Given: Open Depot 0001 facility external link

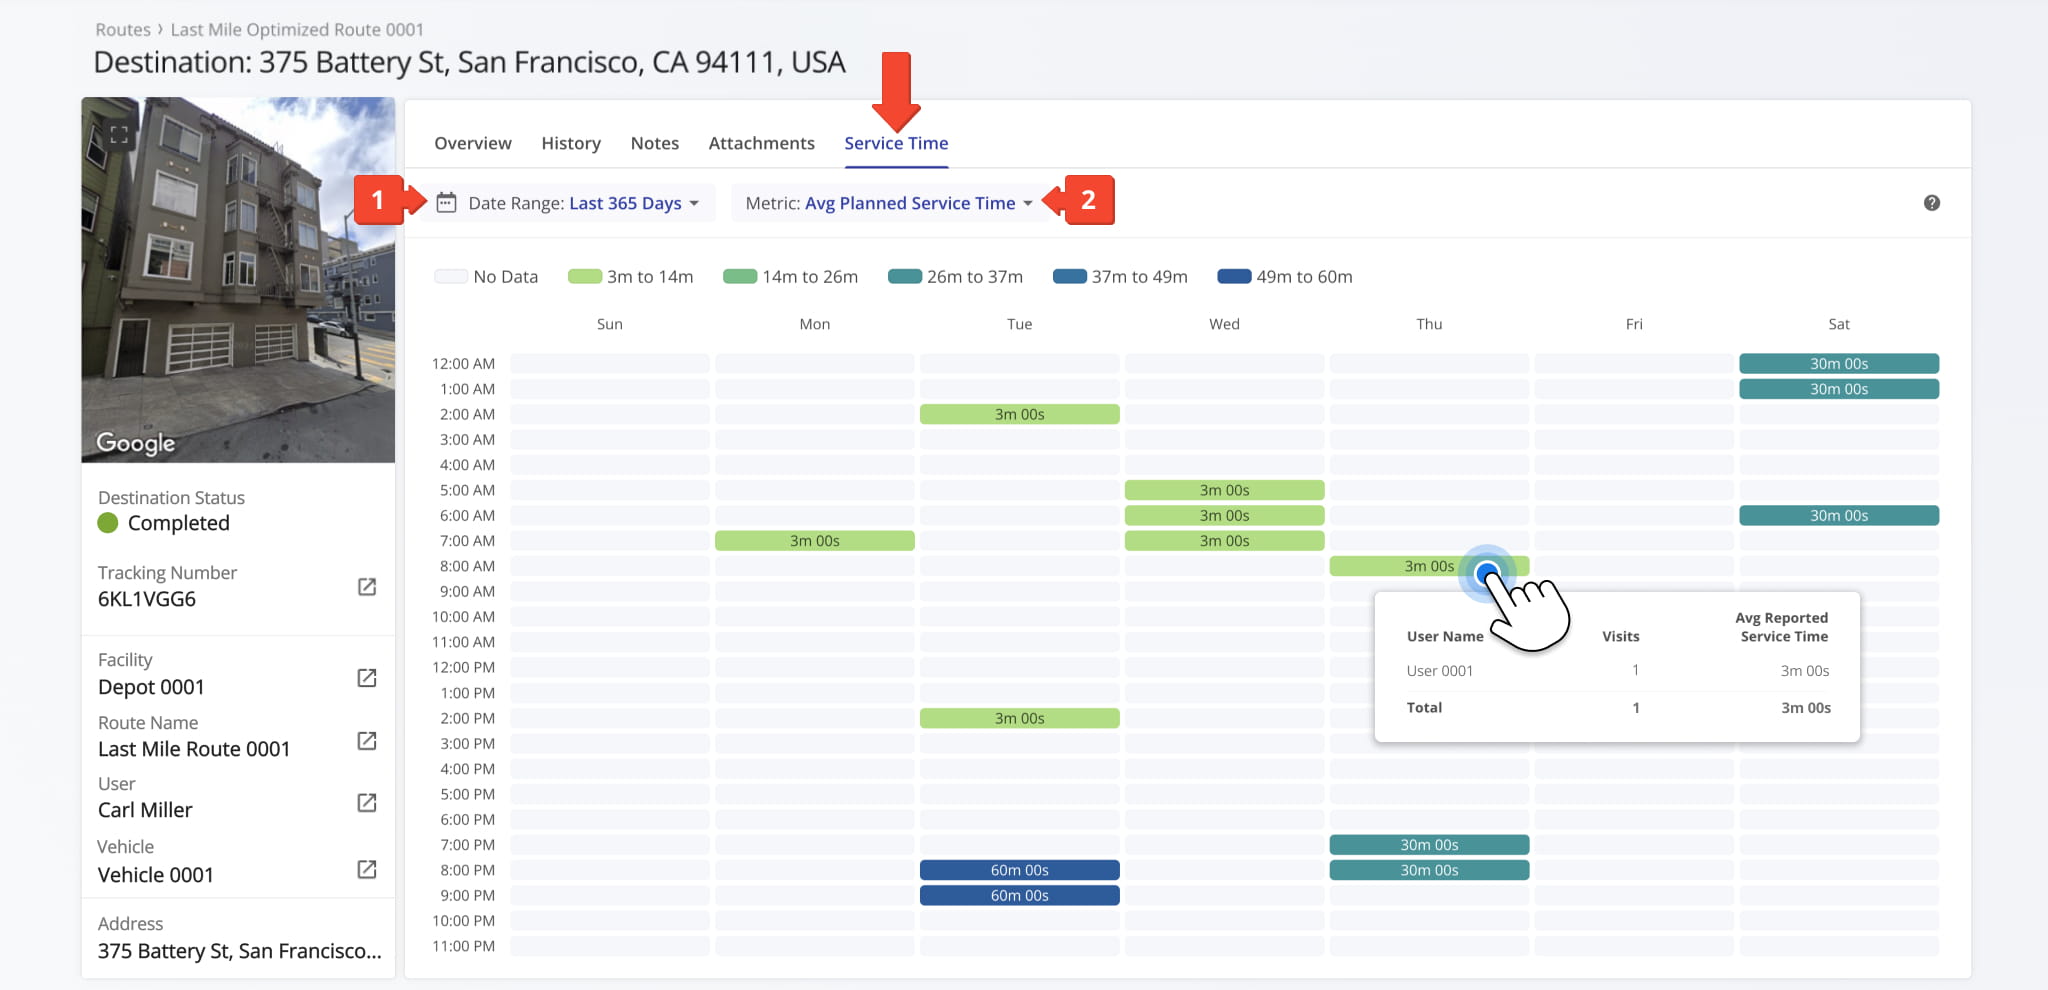Looking at the screenshot, I should click(x=366, y=677).
